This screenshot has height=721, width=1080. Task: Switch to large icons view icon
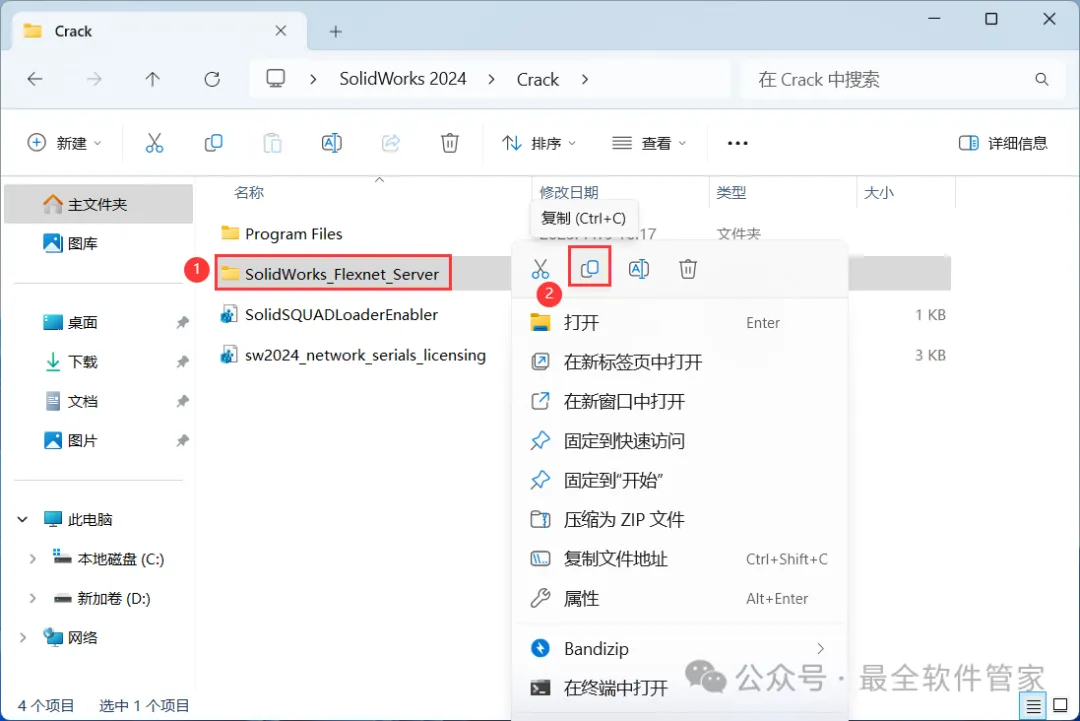pos(1061,706)
